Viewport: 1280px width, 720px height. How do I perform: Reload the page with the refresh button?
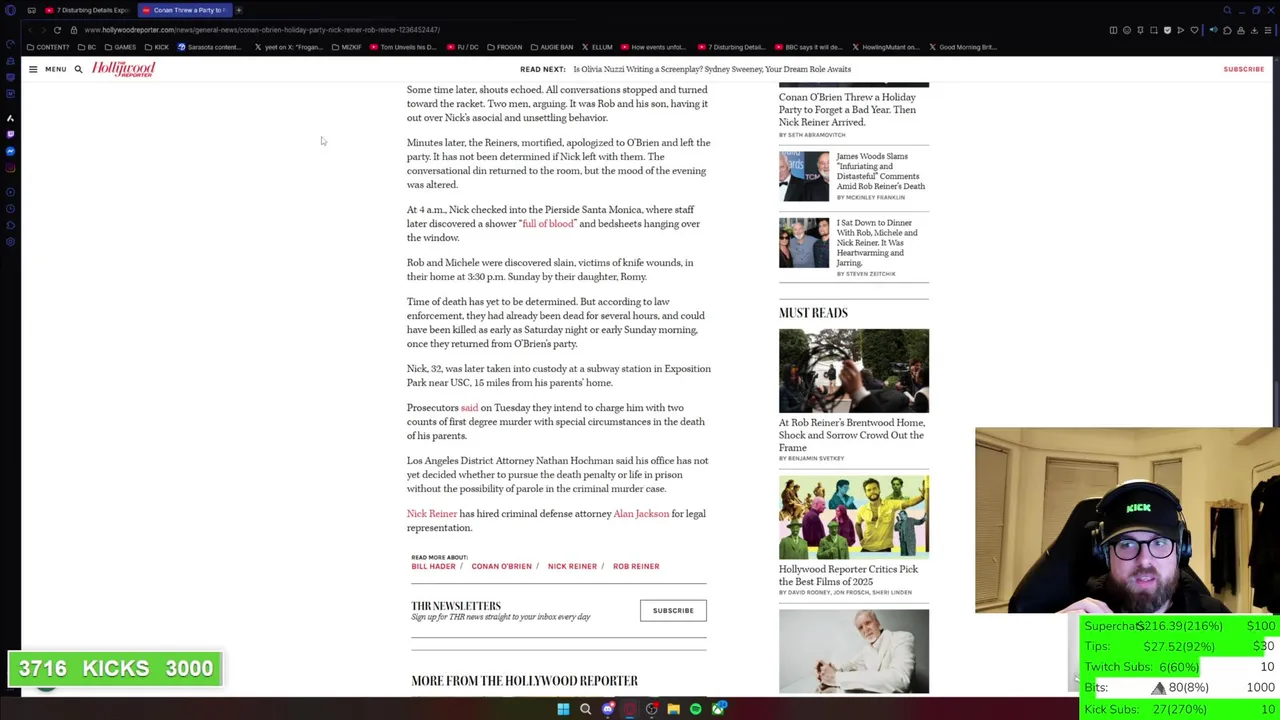[x=57, y=30]
